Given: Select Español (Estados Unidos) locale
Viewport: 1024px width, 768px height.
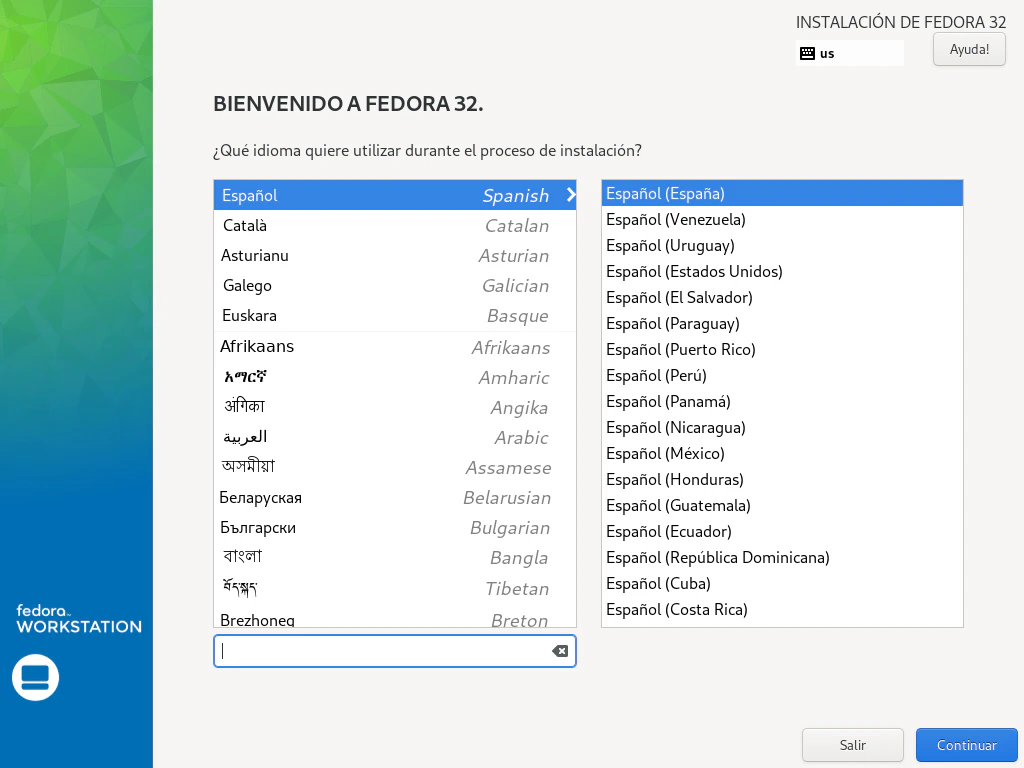Looking at the screenshot, I should point(694,272).
